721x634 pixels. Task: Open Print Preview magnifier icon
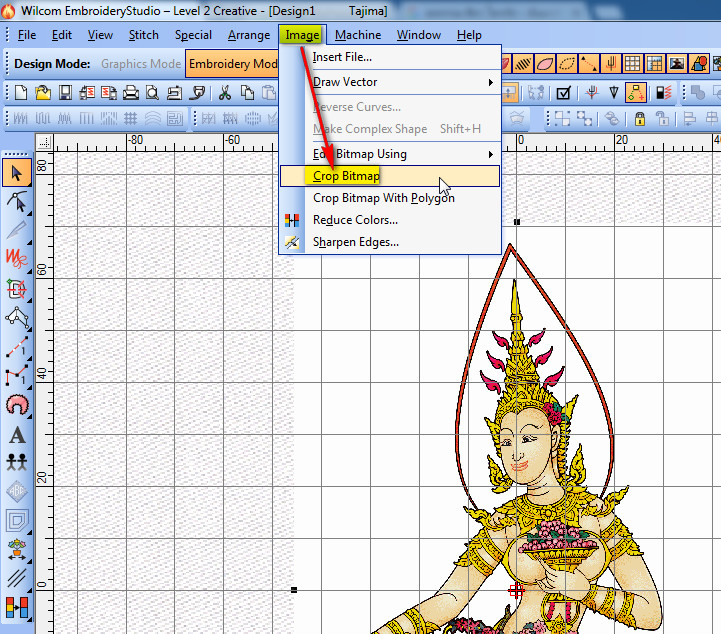152,93
